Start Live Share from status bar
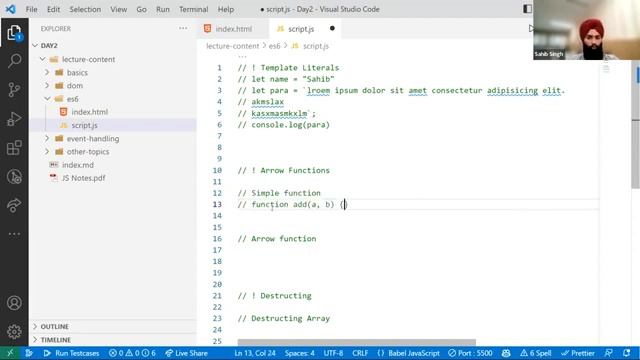The width and height of the screenshot is (640, 360). [x=186, y=353]
